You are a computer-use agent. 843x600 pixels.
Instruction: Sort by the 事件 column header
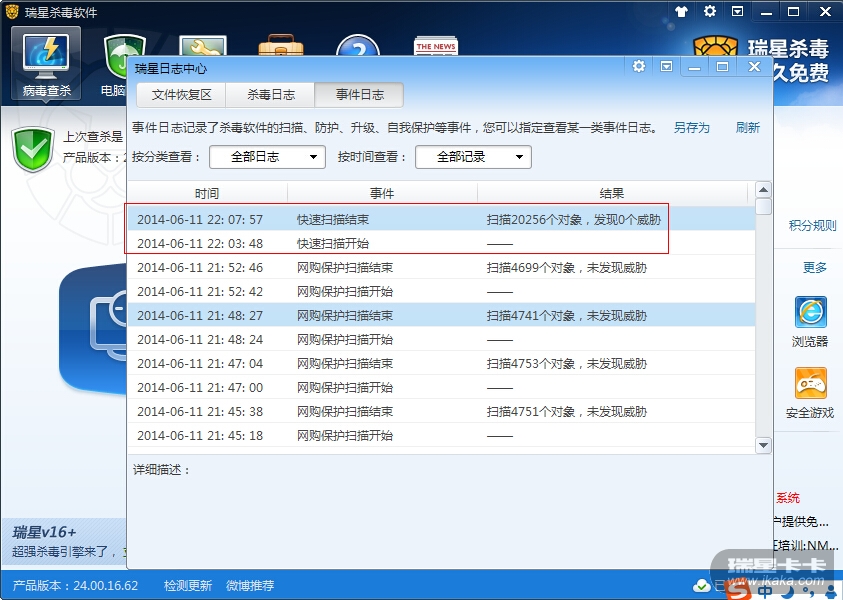[x=382, y=194]
